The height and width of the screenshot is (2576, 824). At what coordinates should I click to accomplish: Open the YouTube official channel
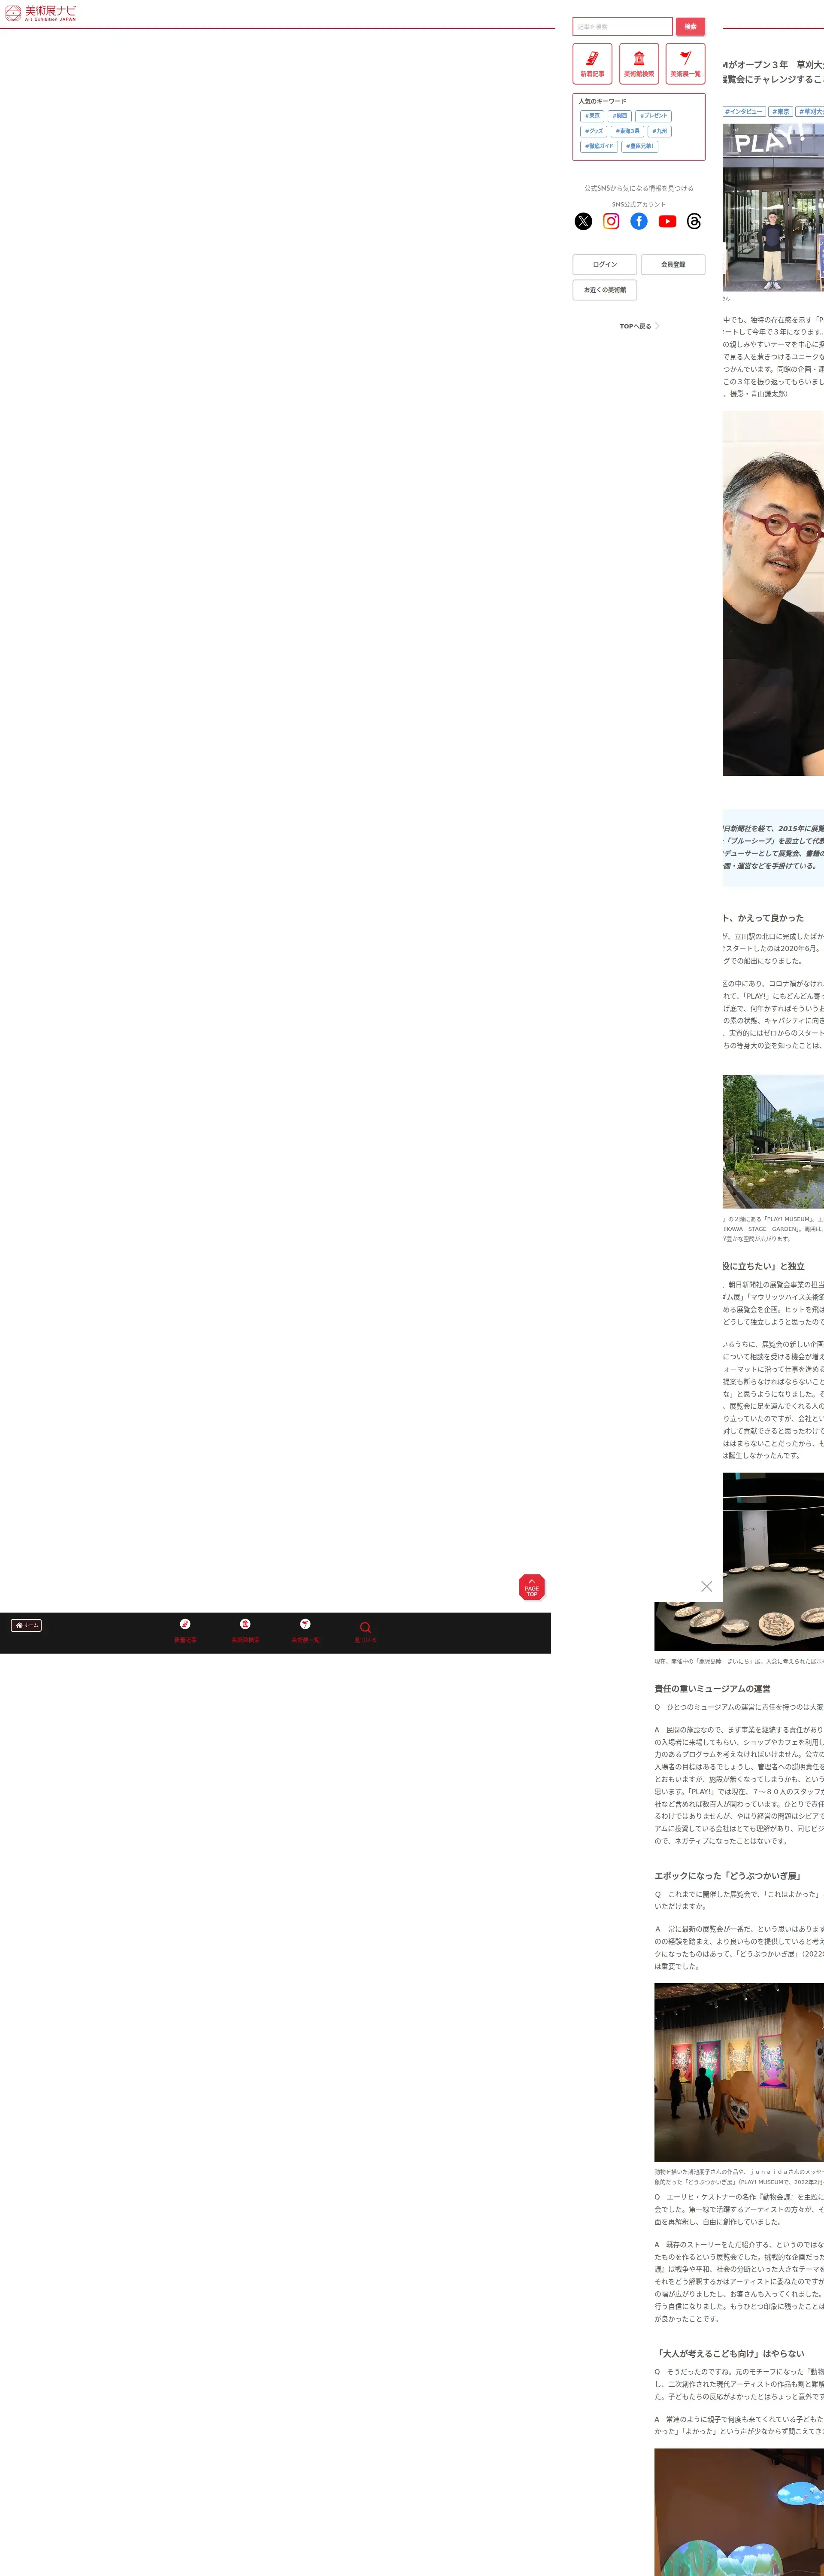(x=667, y=221)
